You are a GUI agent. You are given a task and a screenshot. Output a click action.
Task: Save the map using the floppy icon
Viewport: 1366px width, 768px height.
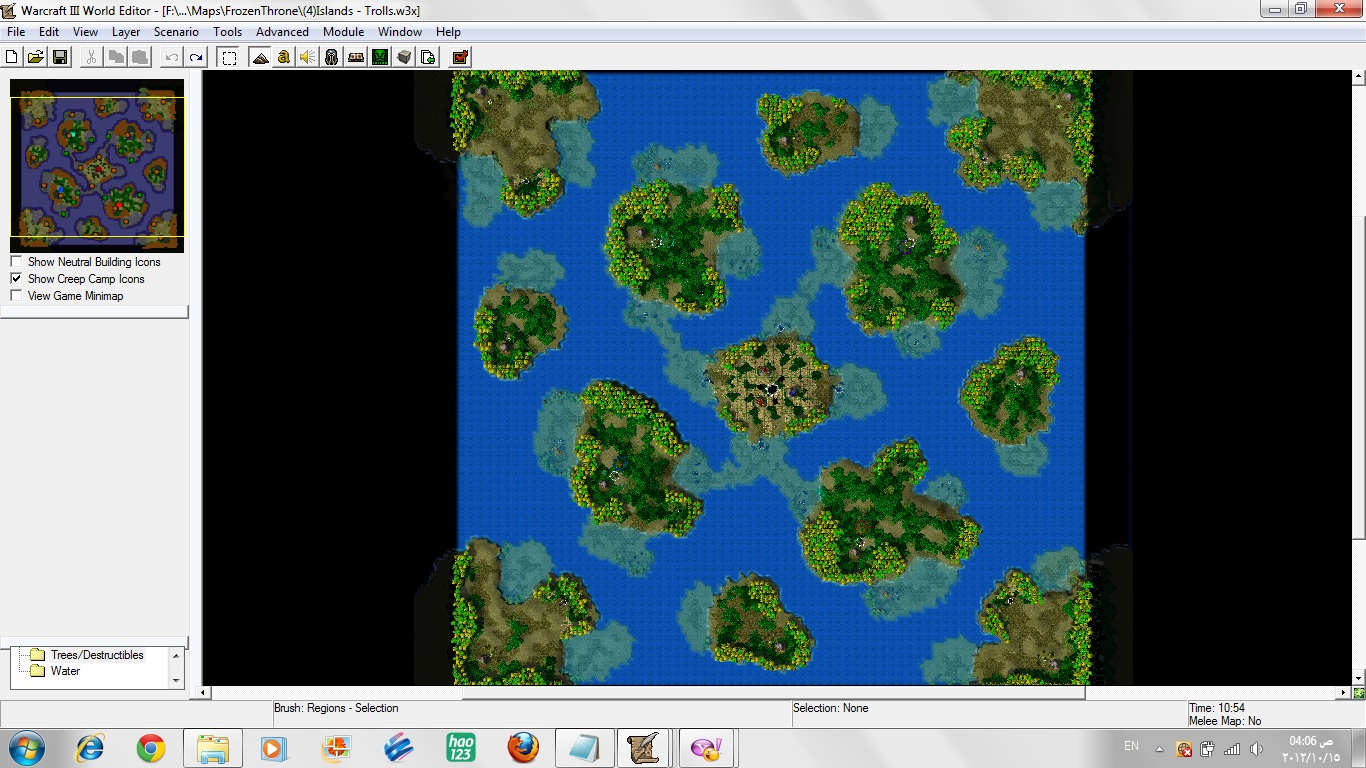pos(60,57)
